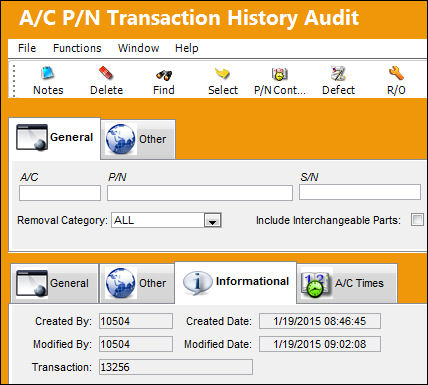428x385 pixels.
Task: Open the P/N Control icon
Action: (279, 74)
